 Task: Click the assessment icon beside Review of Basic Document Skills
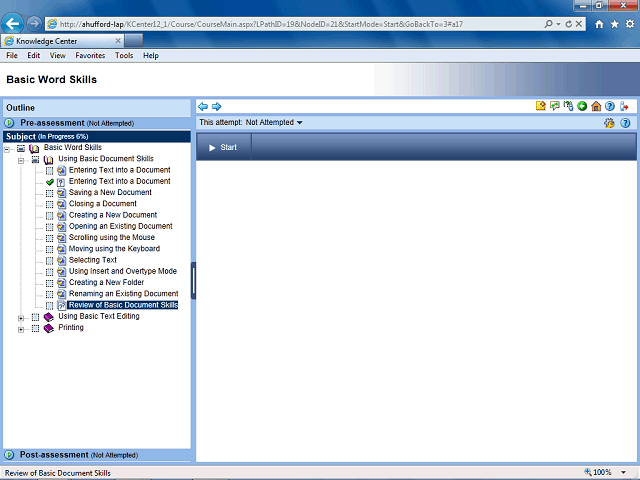coord(61,305)
